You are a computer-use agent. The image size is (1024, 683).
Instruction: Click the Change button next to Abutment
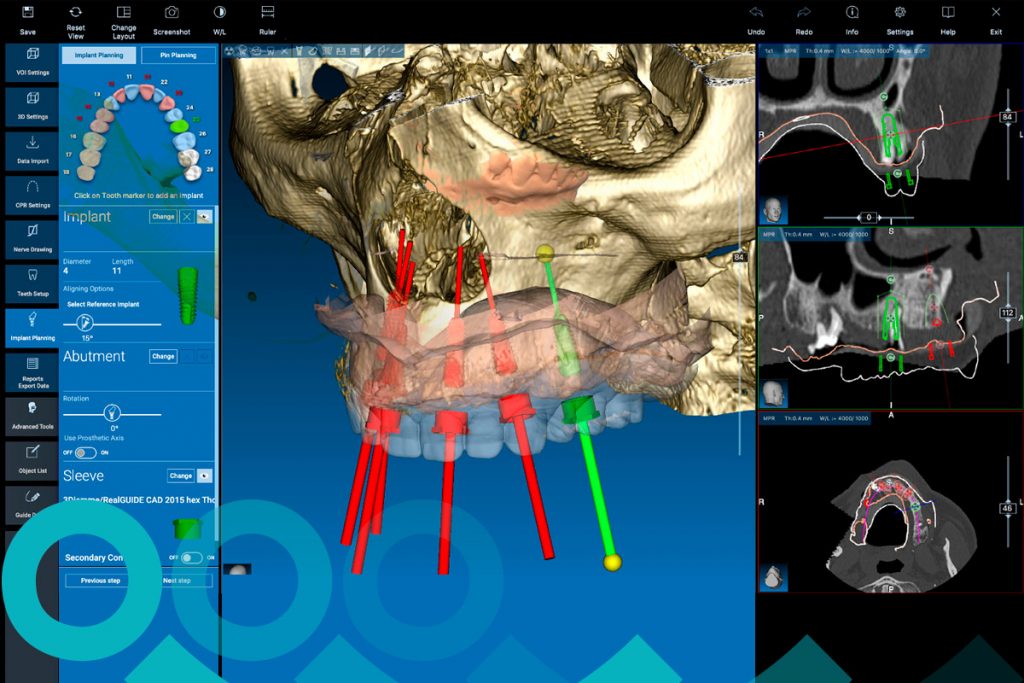click(163, 357)
